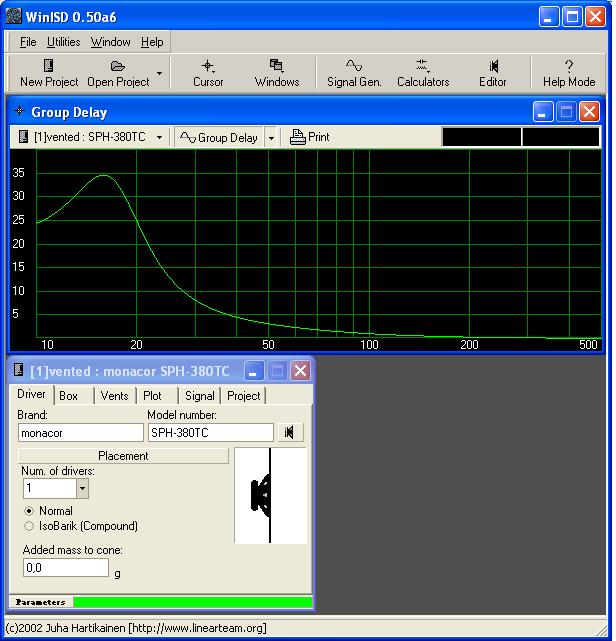Viewport: 616px width, 641px height.
Task: Switch to the Vents tab
Action: [x=114, y=396]
